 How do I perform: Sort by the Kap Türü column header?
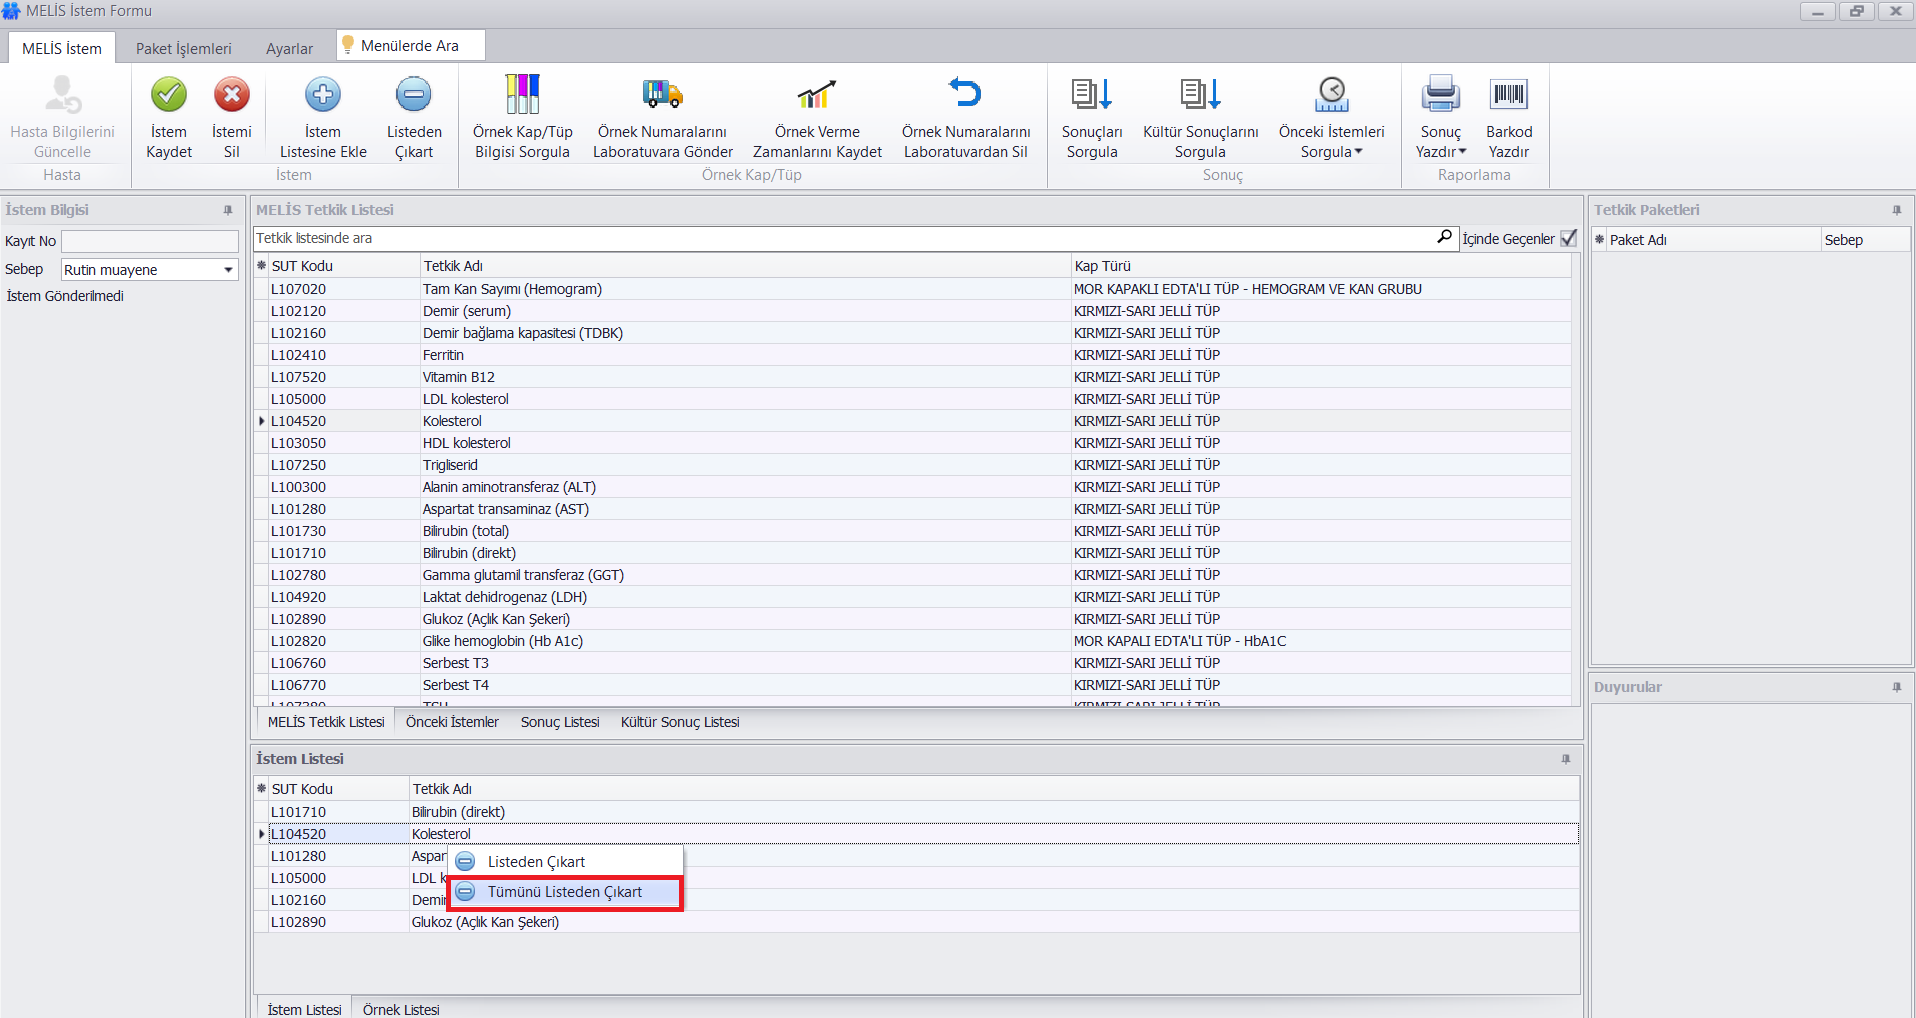1102,266
